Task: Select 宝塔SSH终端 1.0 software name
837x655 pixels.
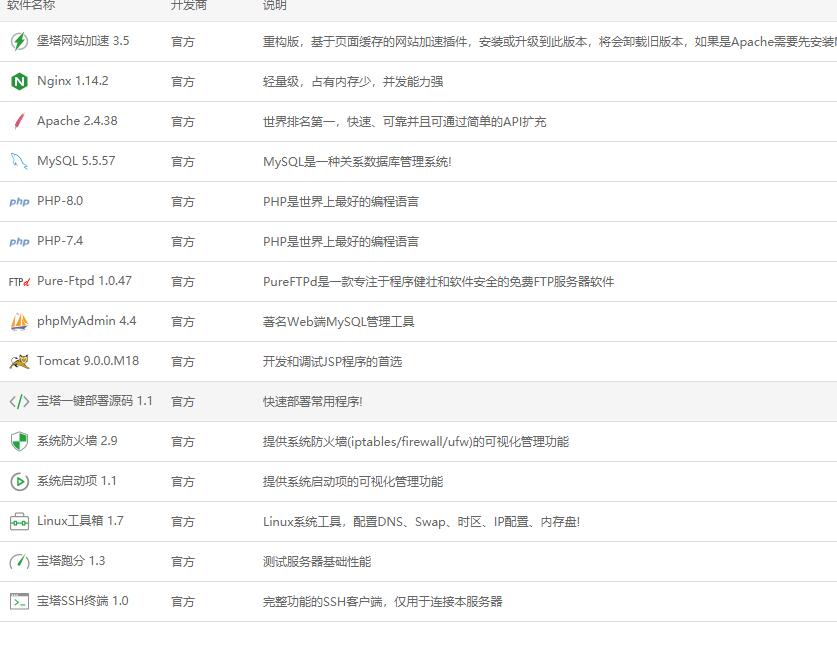Action: (82, 601)
